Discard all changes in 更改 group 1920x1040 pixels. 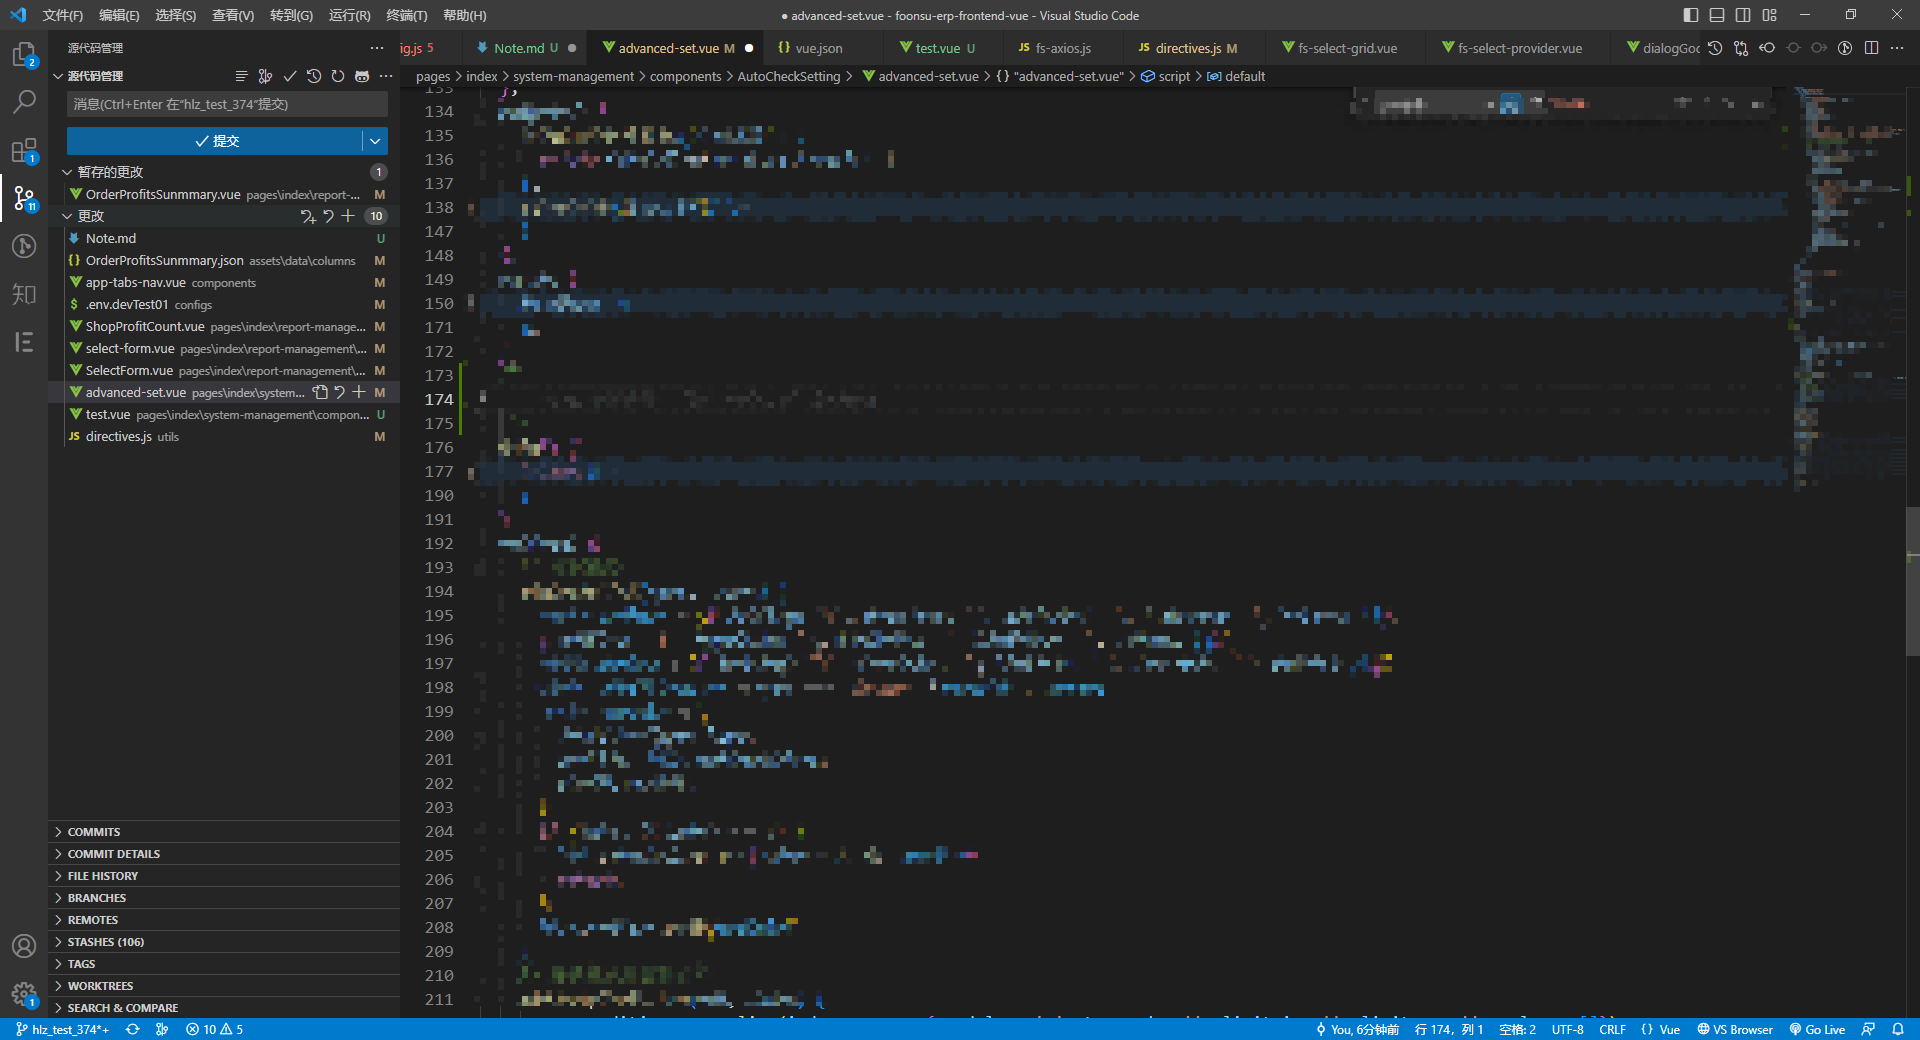328,216
